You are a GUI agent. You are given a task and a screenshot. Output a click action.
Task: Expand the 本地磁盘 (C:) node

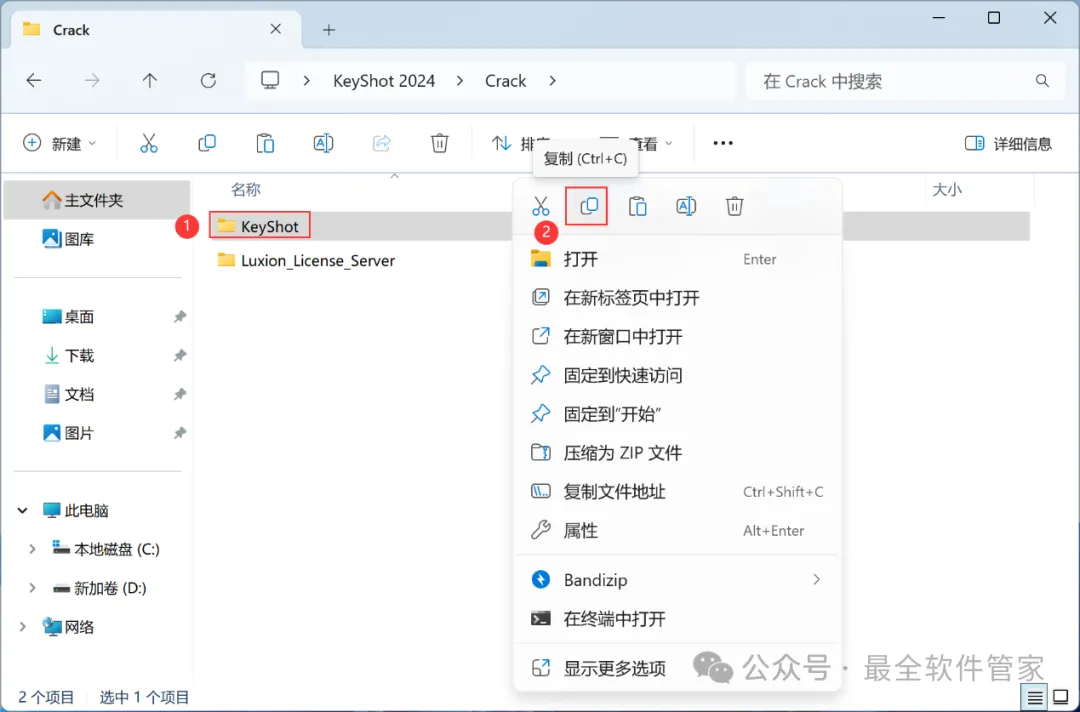coord(32,549)
